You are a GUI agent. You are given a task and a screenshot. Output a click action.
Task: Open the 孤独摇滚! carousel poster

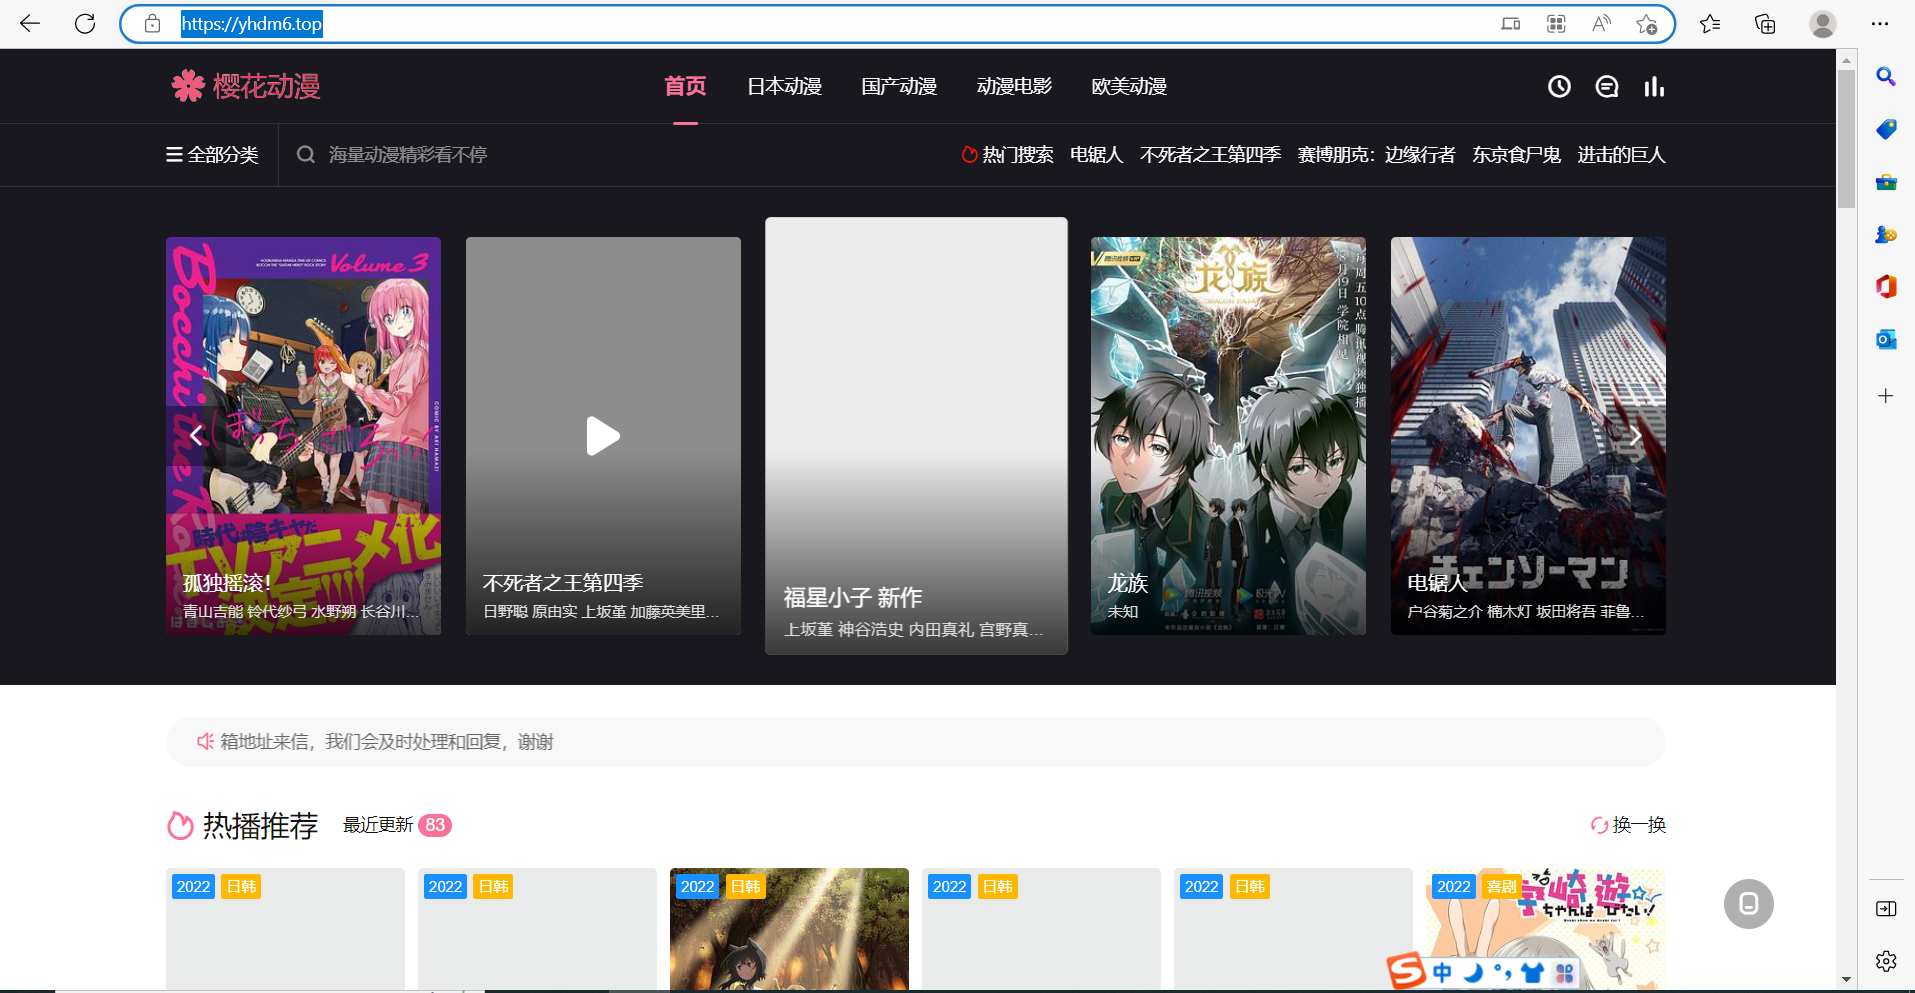303,436
